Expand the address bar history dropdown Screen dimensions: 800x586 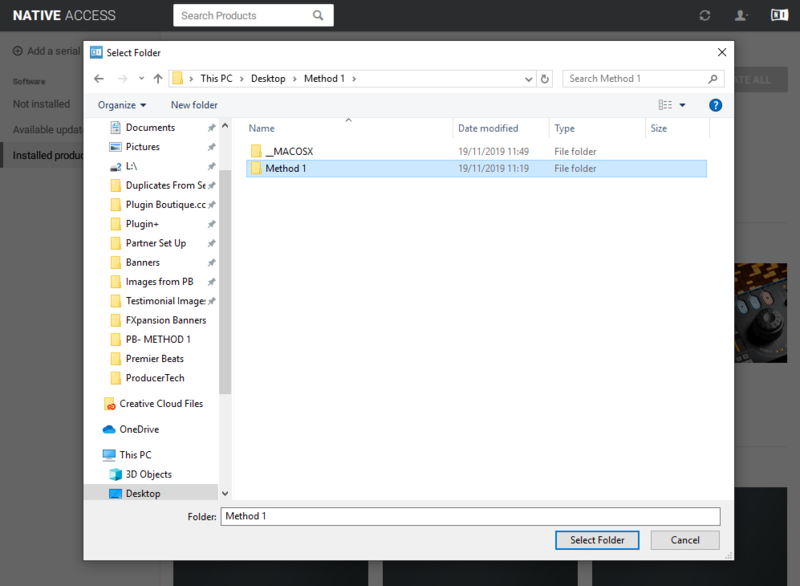point(529,79)
